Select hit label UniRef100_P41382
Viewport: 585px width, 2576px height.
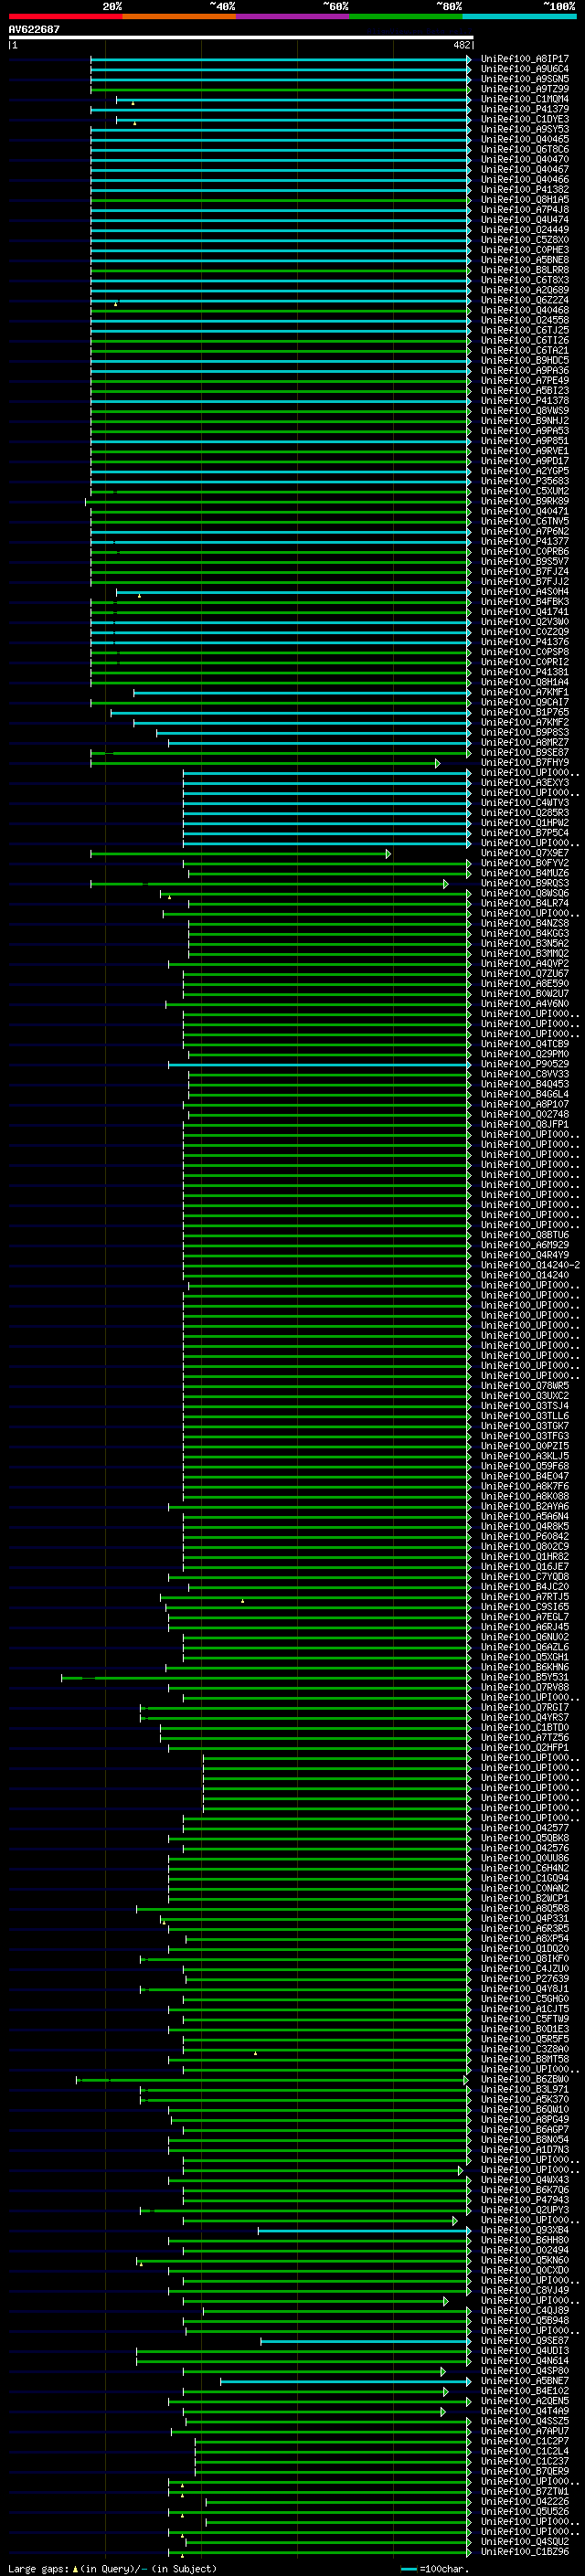point(525,189)
